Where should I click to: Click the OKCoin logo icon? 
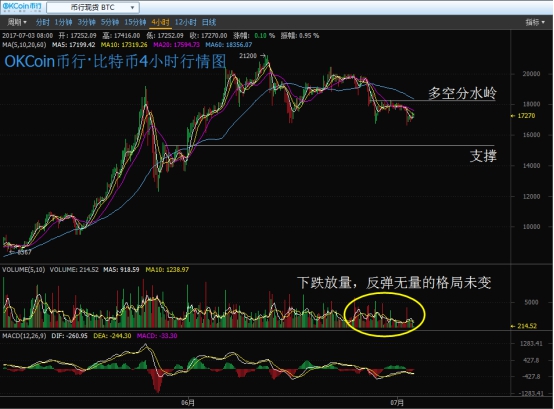point(22,7)
